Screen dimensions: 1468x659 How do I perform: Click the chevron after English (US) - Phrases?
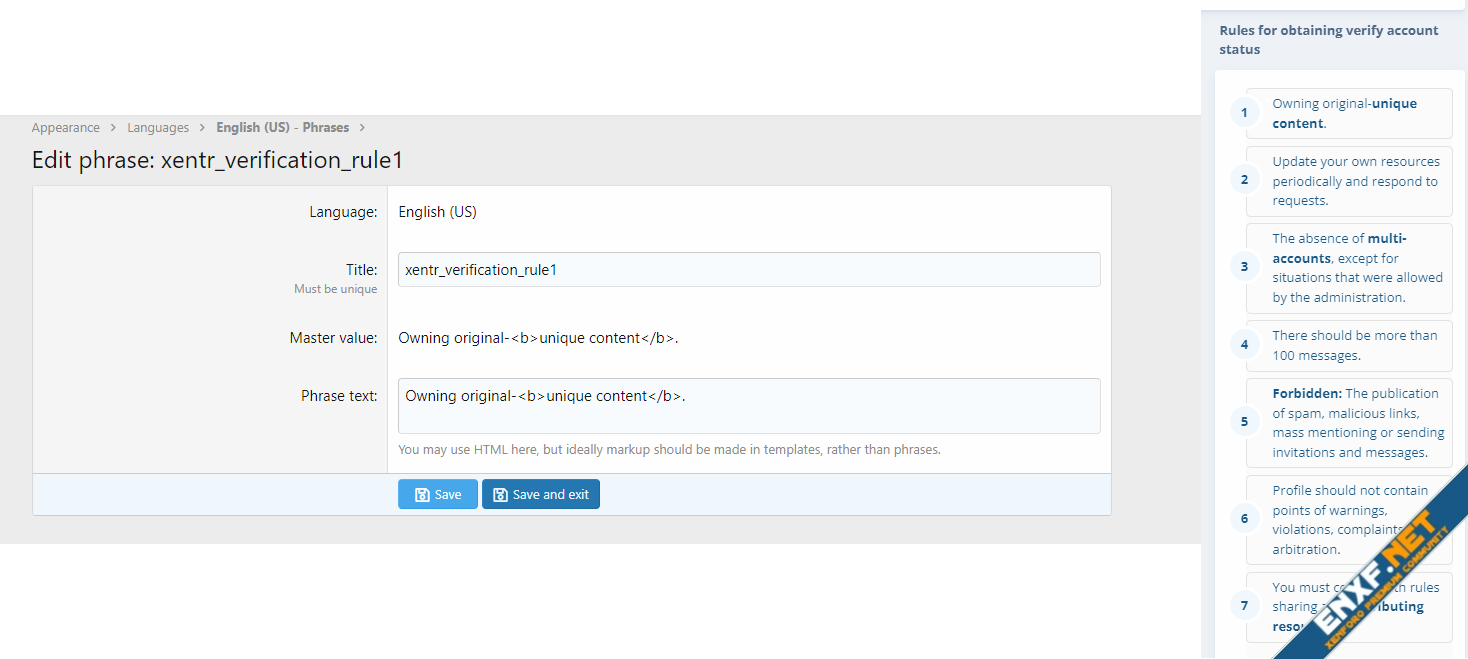(362, 128)
